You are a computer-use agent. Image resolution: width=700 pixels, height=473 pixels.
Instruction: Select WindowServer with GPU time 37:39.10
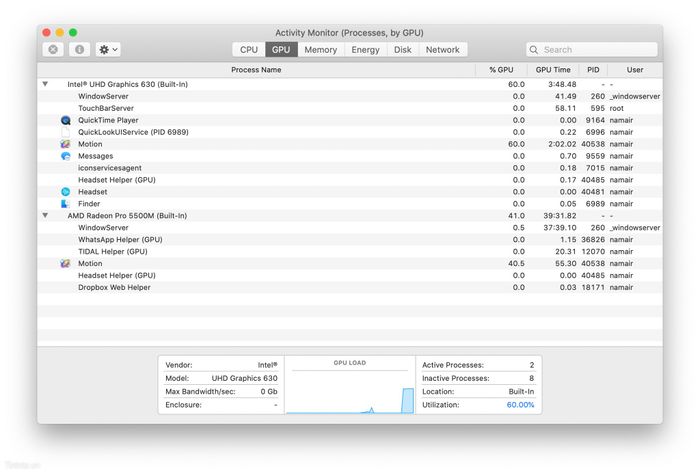(350, 228)
